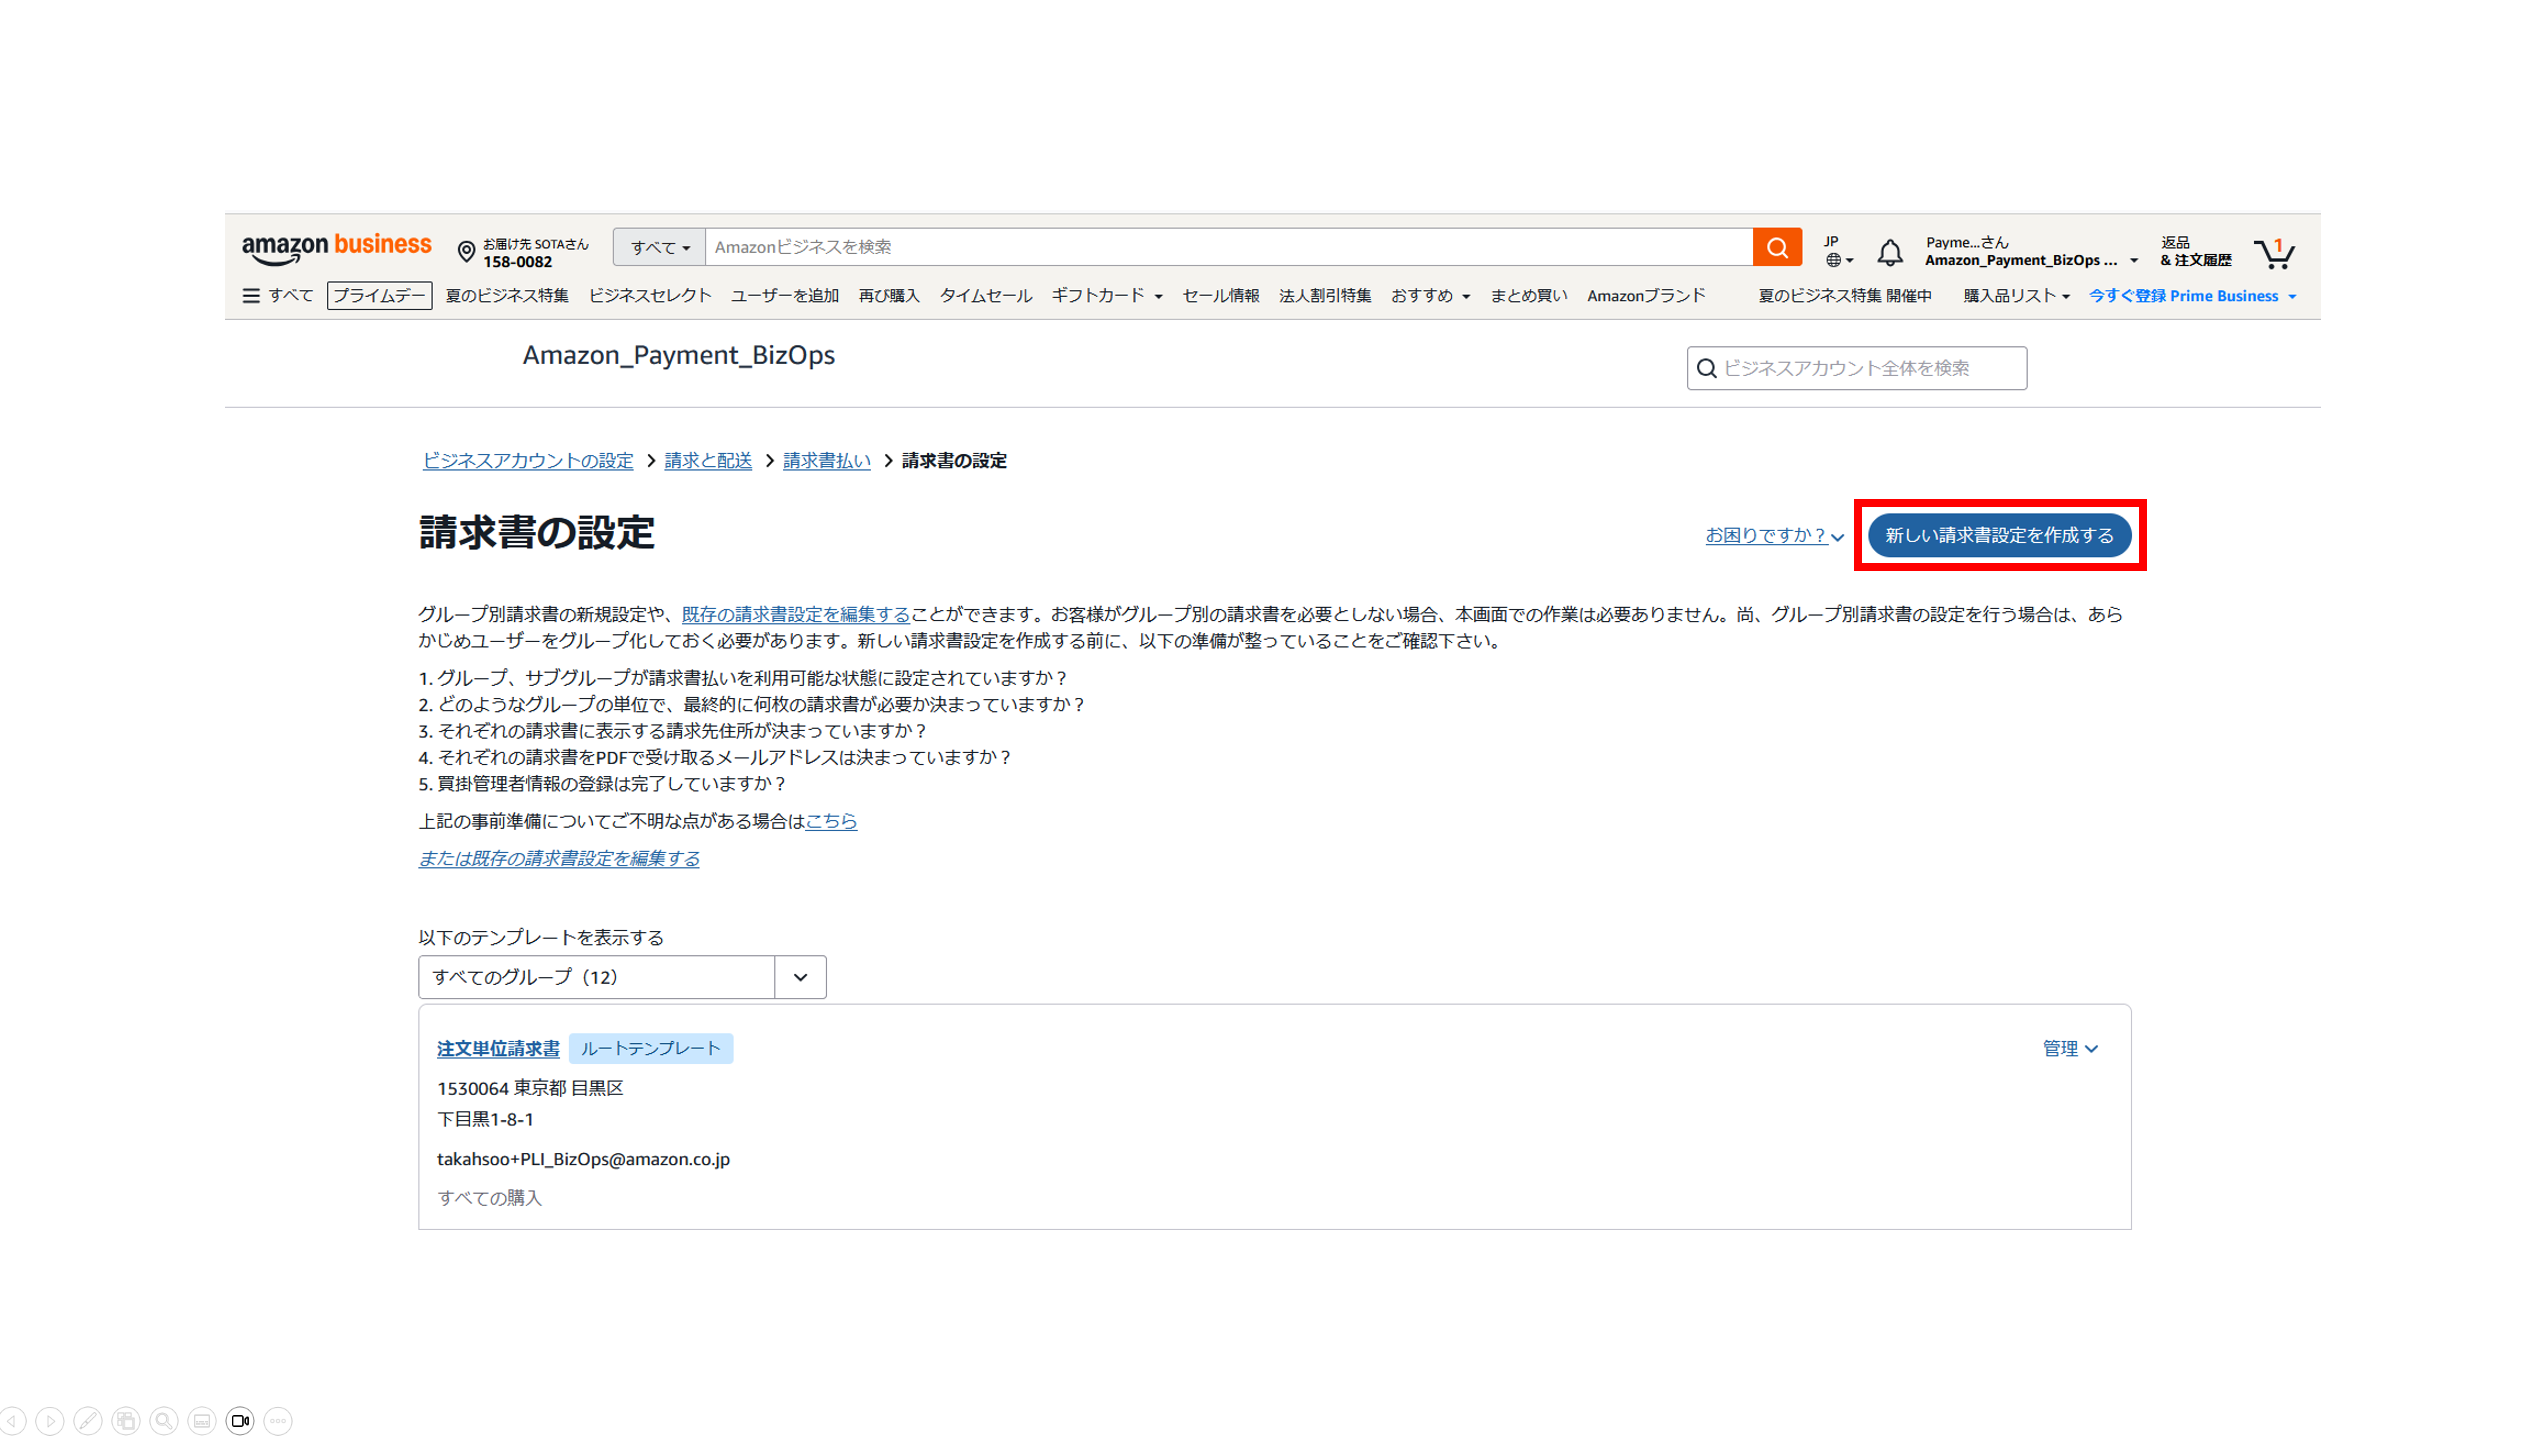Open 夏のビジネス特集 nav item
Screen dimensions: 2547x1439
pyautogui.click(x=507, y=296)
